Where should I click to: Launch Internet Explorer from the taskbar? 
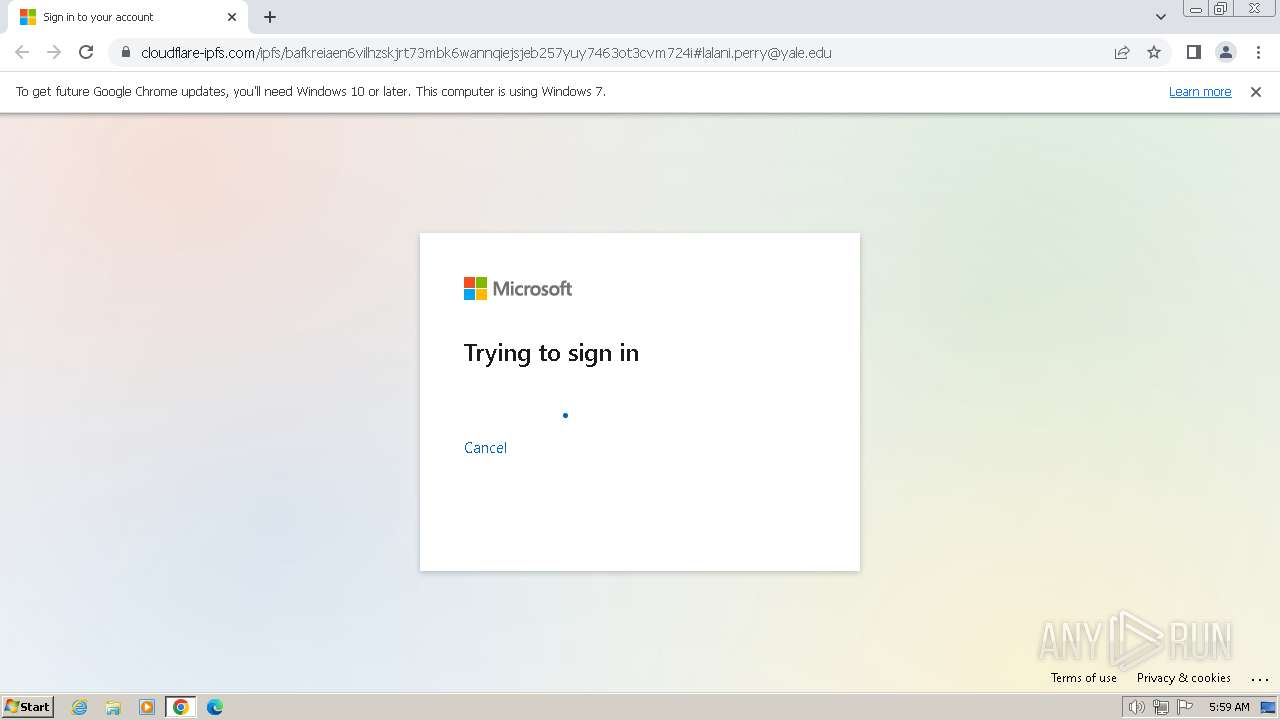pyautogui.click(x=80, y=707)
